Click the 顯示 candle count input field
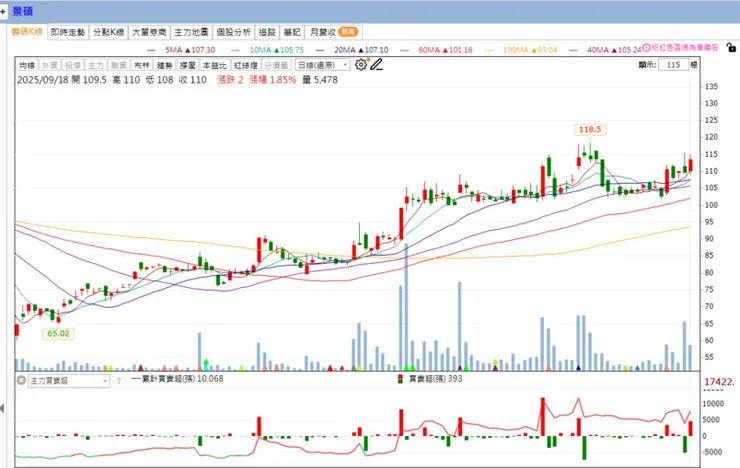Screen dimensions: 740x468 tap(673, 65)
